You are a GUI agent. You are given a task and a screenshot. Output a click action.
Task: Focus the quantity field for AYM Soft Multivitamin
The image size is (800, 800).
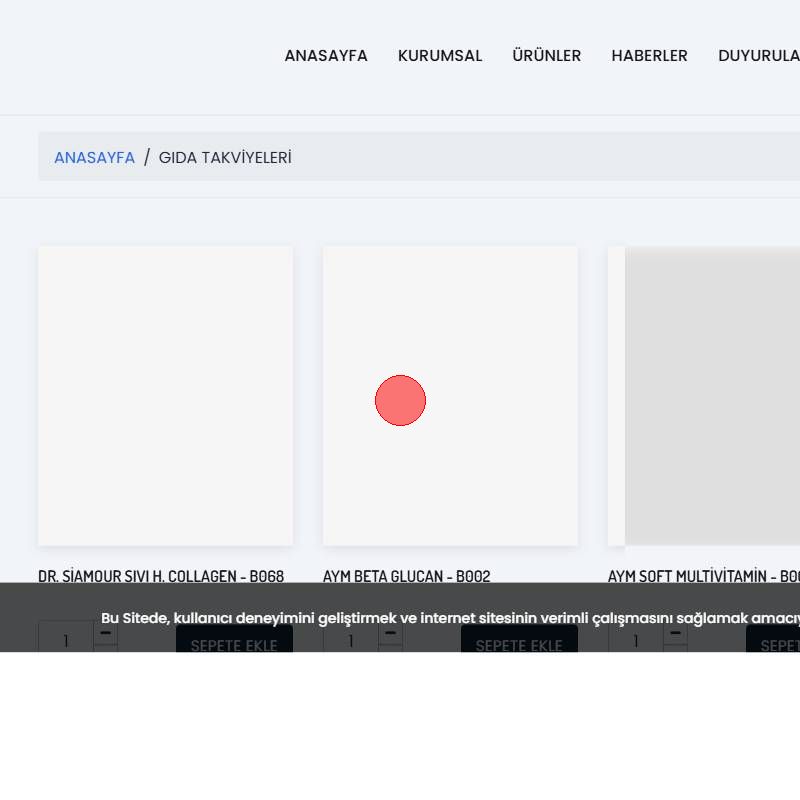click(x=636, y=640)
